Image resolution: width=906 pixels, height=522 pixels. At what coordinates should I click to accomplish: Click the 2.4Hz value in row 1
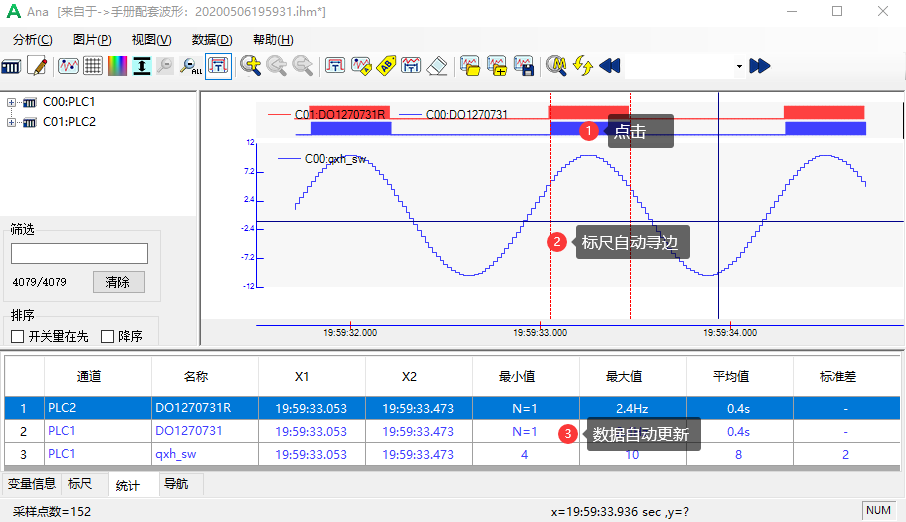(632, 409)
